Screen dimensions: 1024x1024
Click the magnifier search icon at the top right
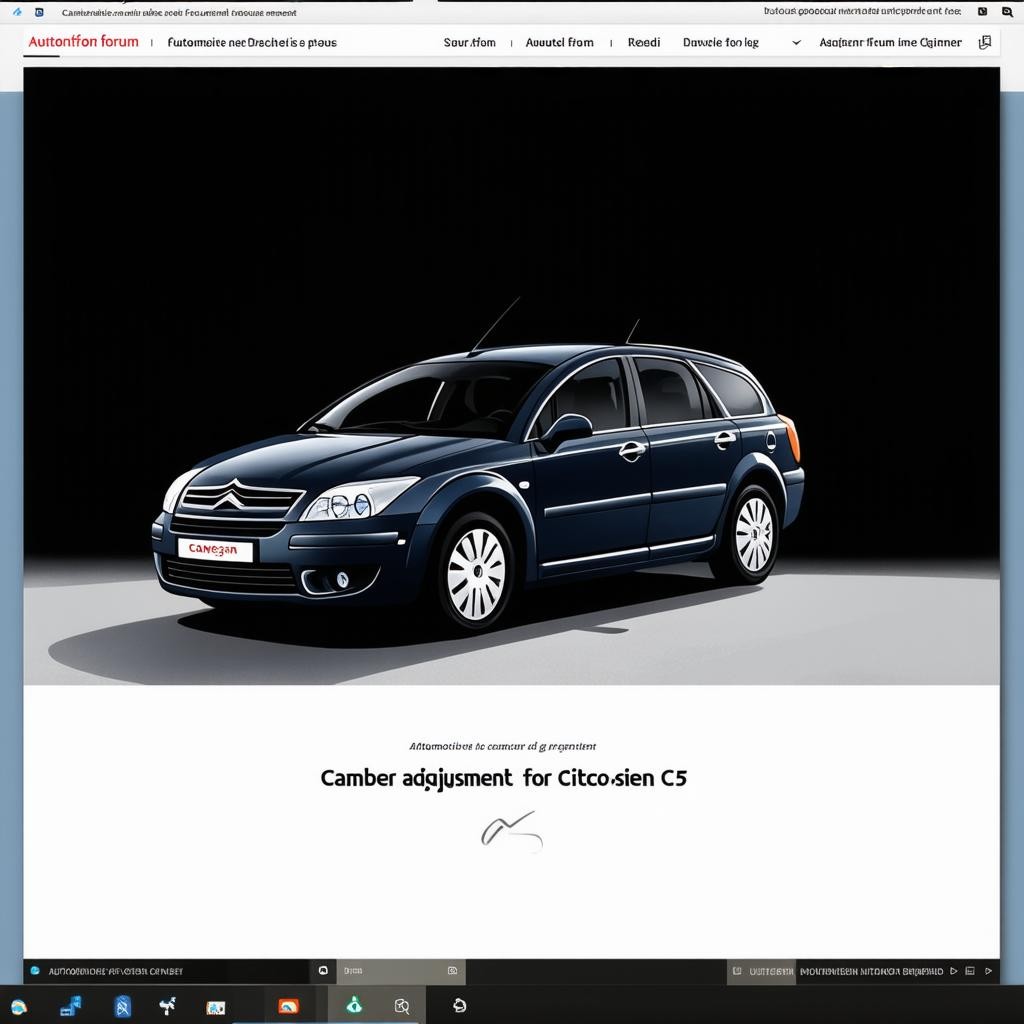click(x=1007, y=12)
